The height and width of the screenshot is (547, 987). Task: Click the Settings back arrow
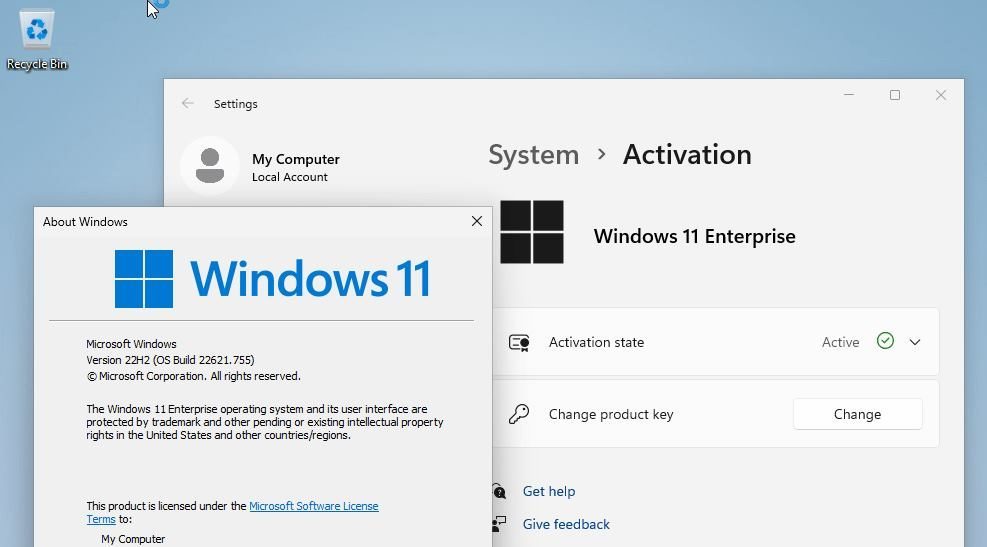point(187,103)
